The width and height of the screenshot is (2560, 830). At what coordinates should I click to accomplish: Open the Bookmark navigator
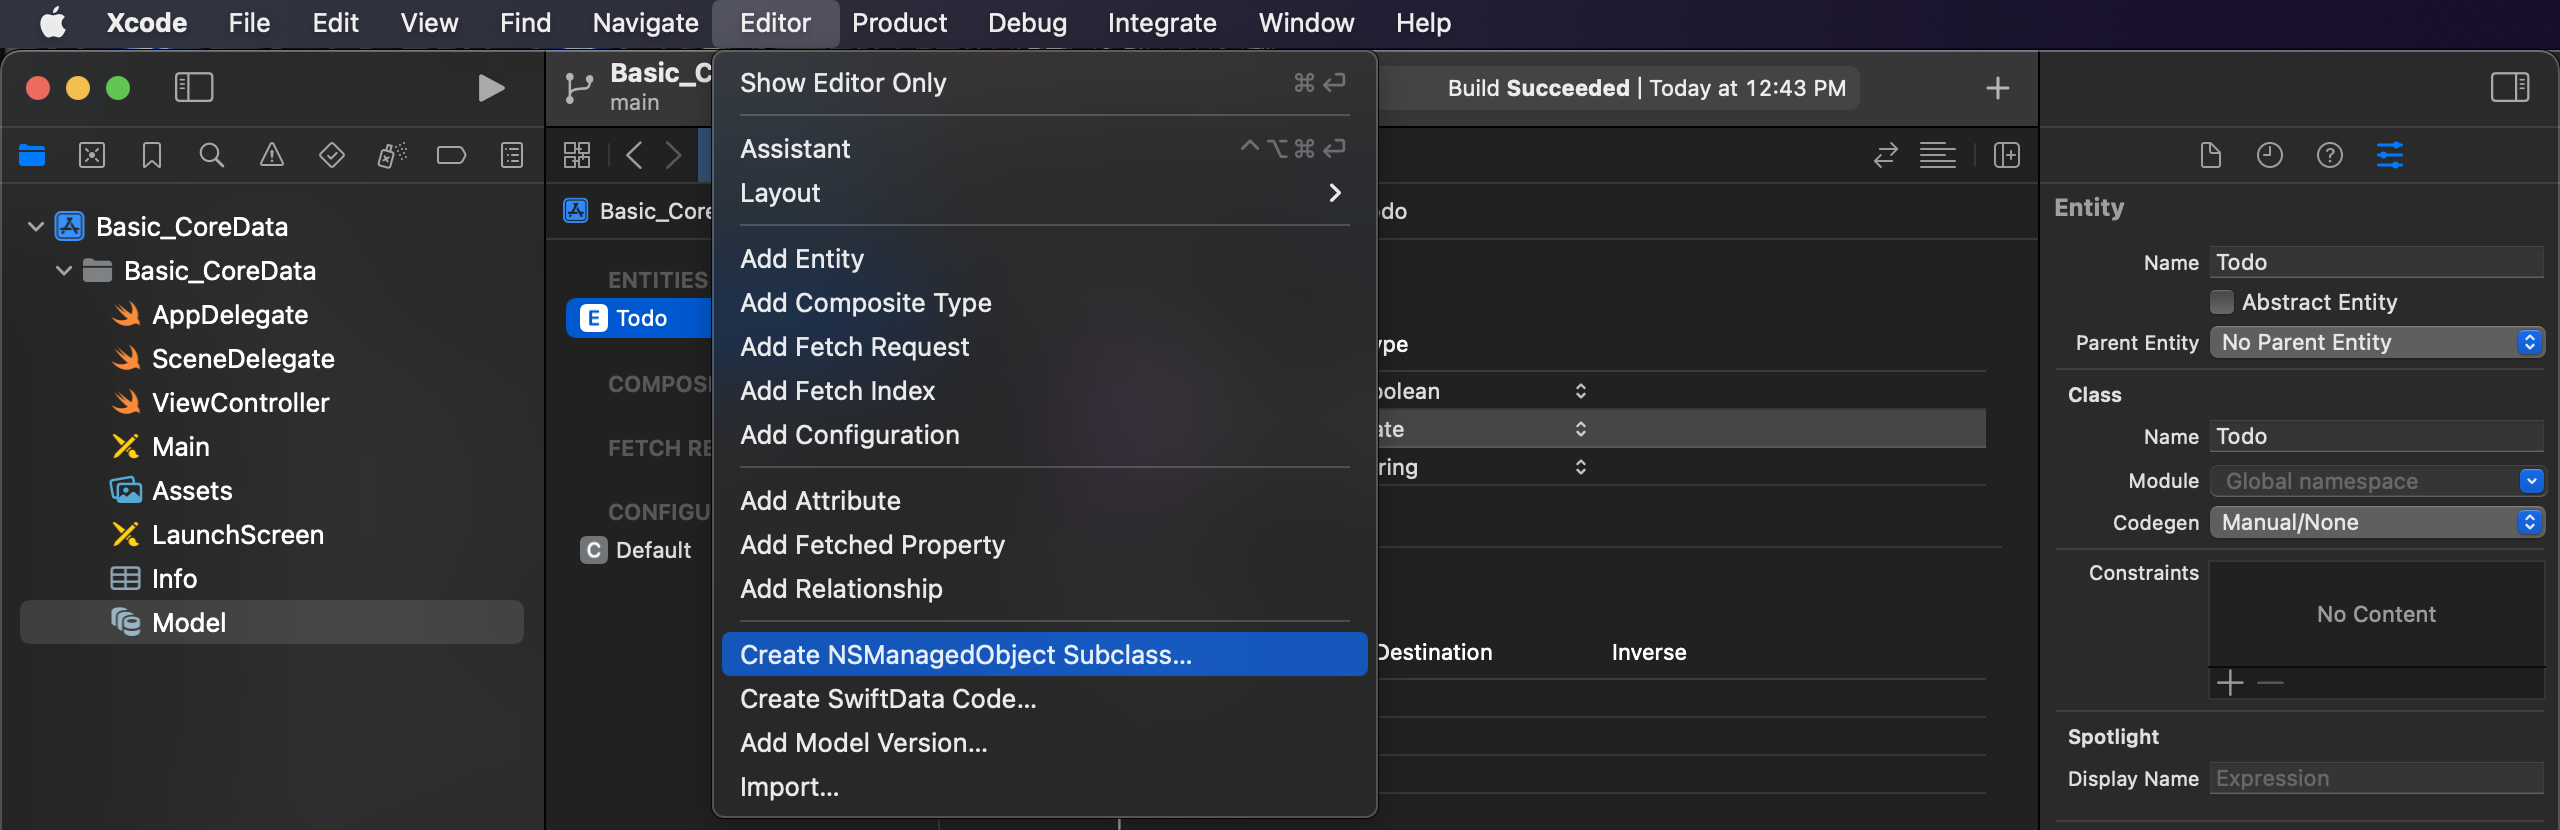pyautogui.click(x=152, y=155)
